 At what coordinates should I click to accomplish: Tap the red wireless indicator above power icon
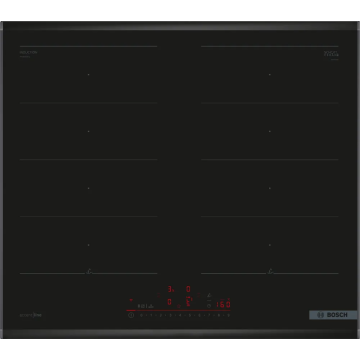pos(131,300)
